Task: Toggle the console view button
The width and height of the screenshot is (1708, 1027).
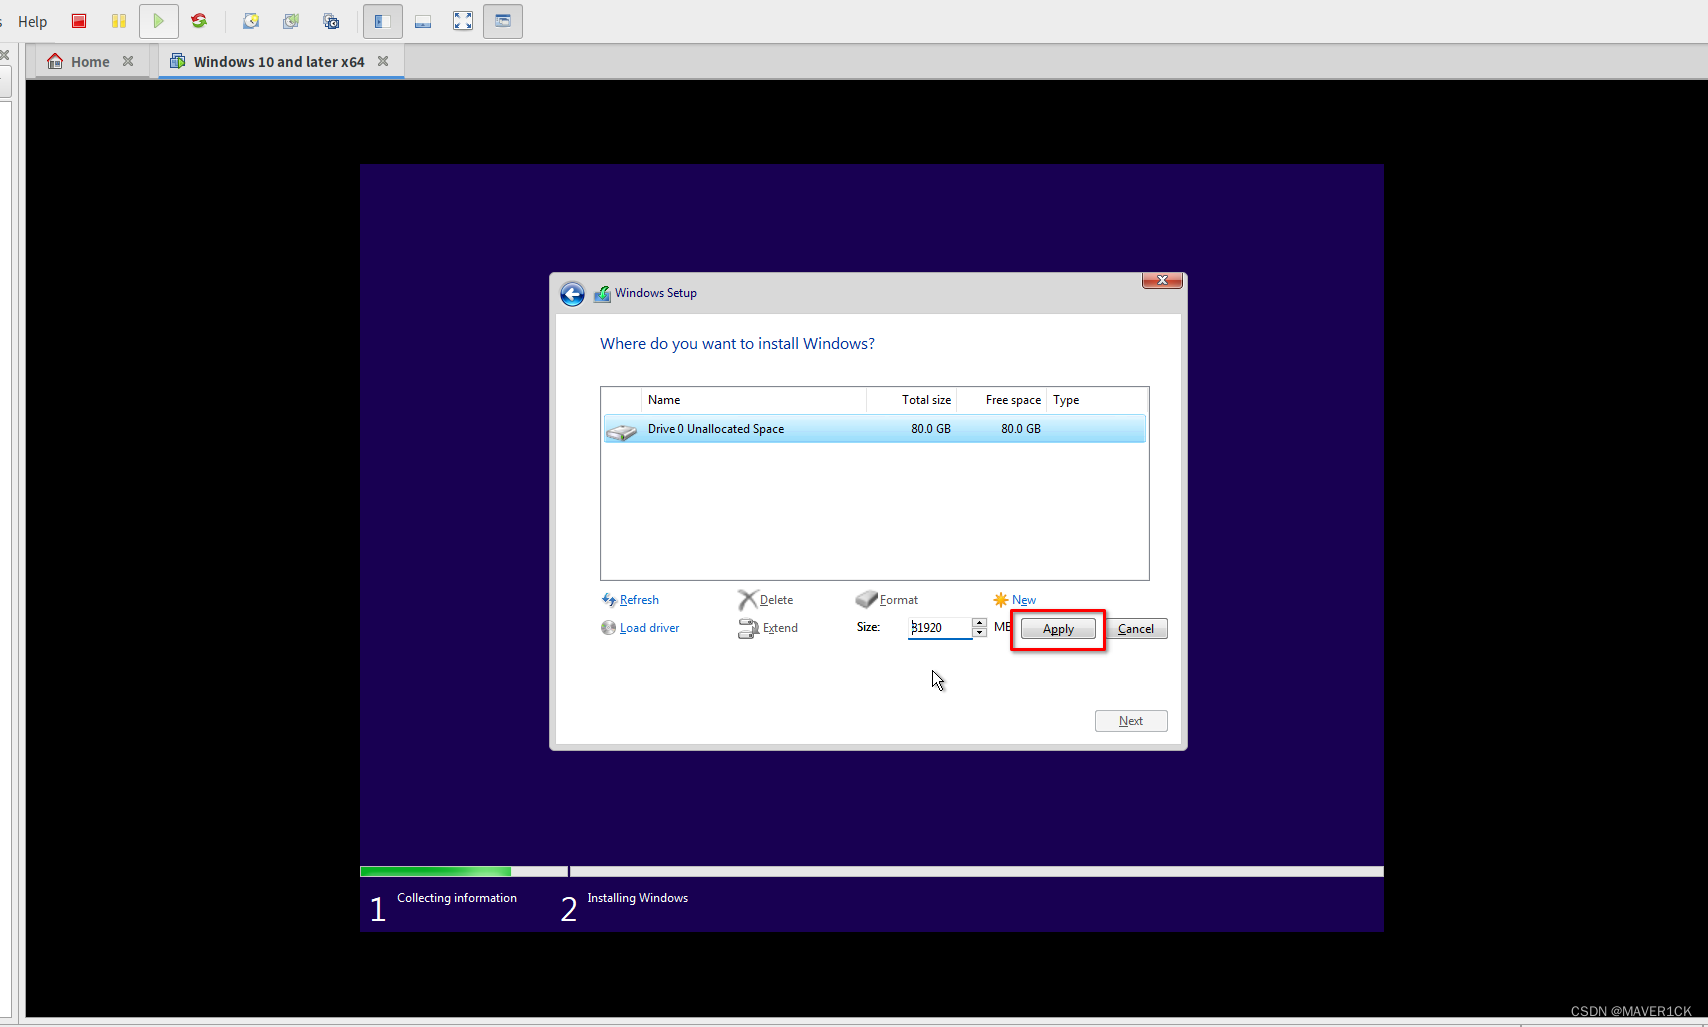Action: (x=503, y=21)
